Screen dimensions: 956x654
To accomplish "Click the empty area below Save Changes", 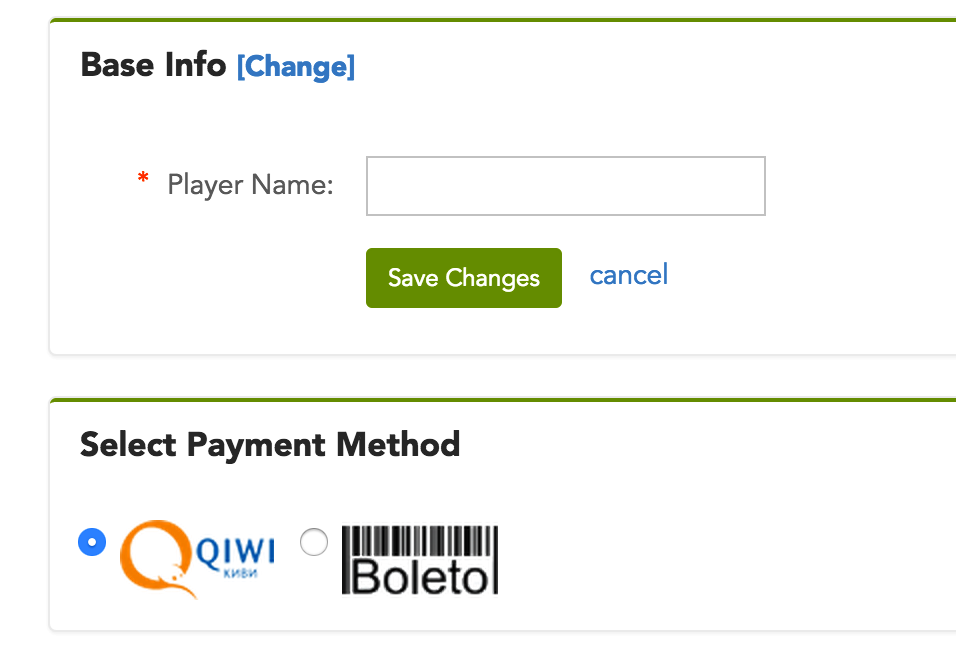I will click(464, 332).
